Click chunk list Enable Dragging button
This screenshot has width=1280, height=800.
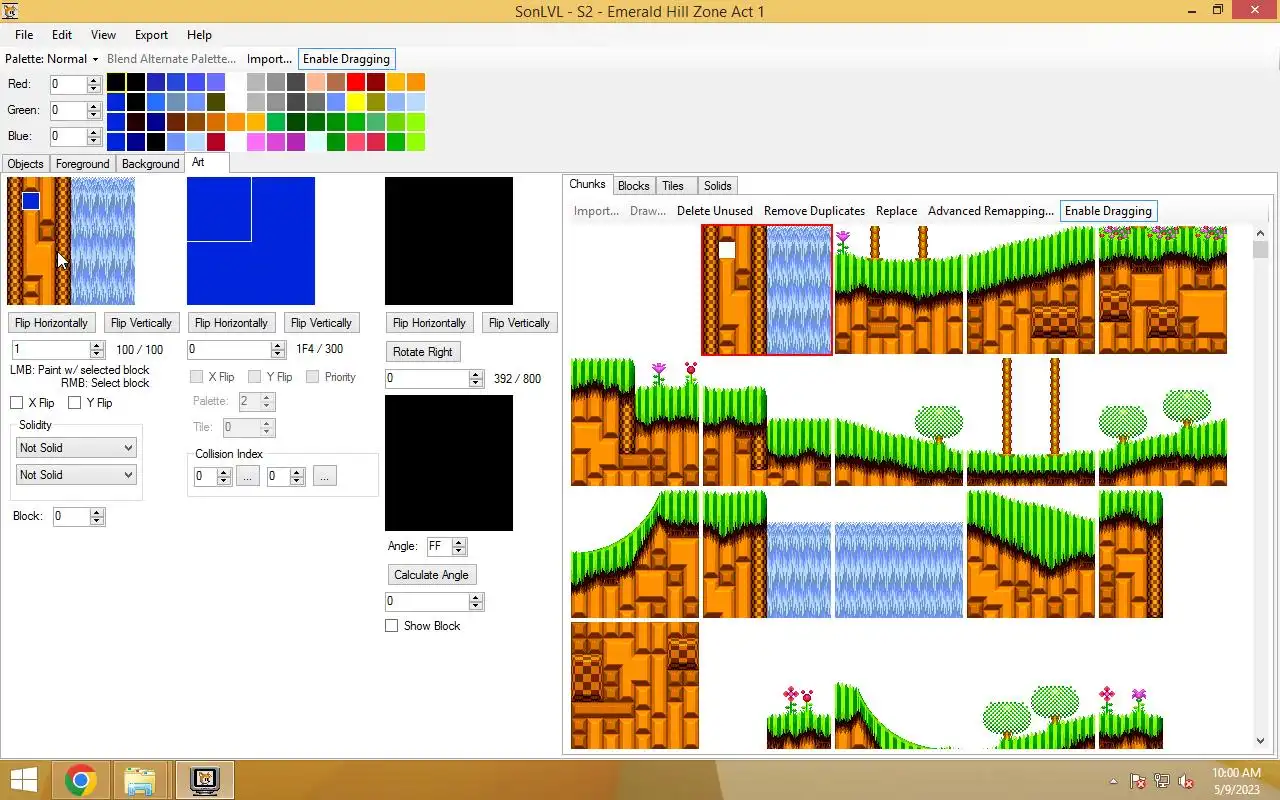click(x=1108, y=211)
